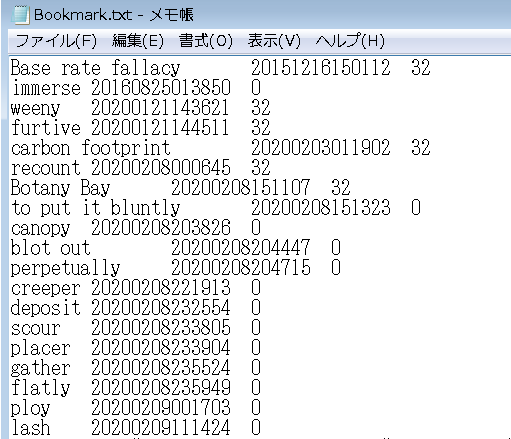Click timestamp 20200121143621
511x439 pixels.
pos(160,108)
